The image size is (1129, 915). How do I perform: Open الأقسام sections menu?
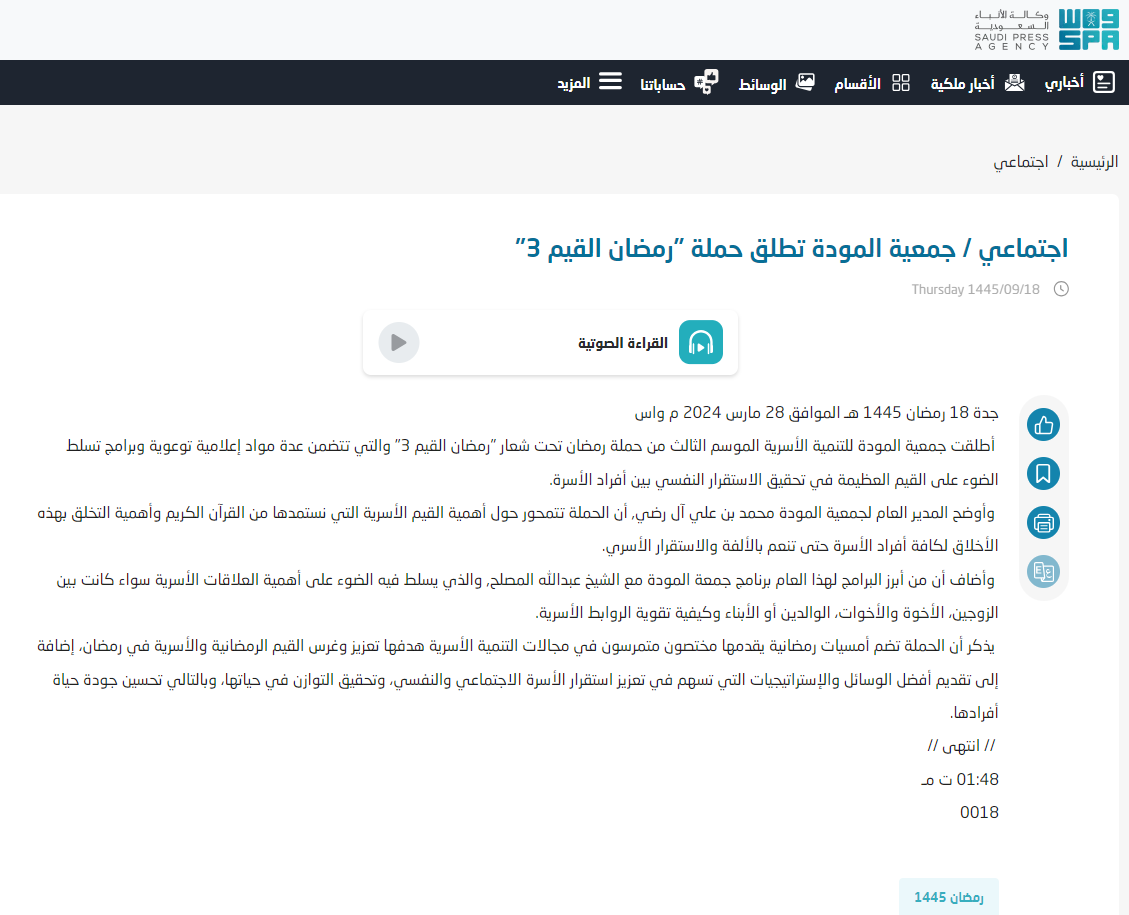(857, 84)
